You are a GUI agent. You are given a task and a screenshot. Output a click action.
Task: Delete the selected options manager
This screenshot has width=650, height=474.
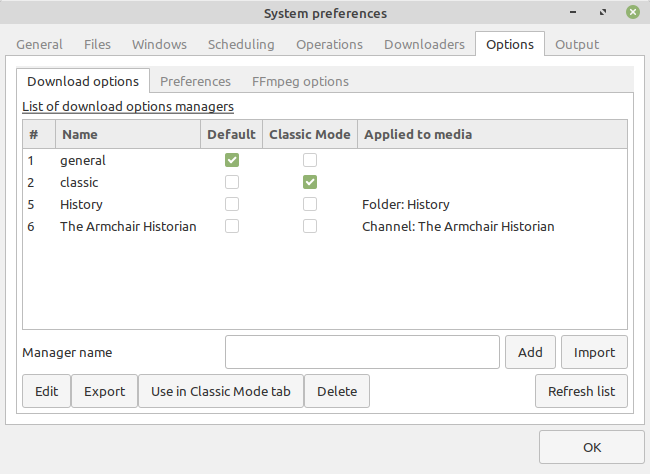pyautogui.click(x=337, y=391)
